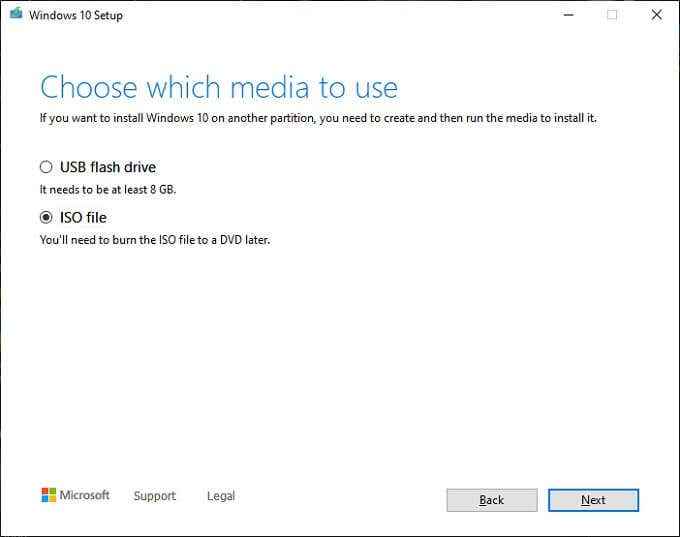Open the Legal link

[x=221, y=496]
